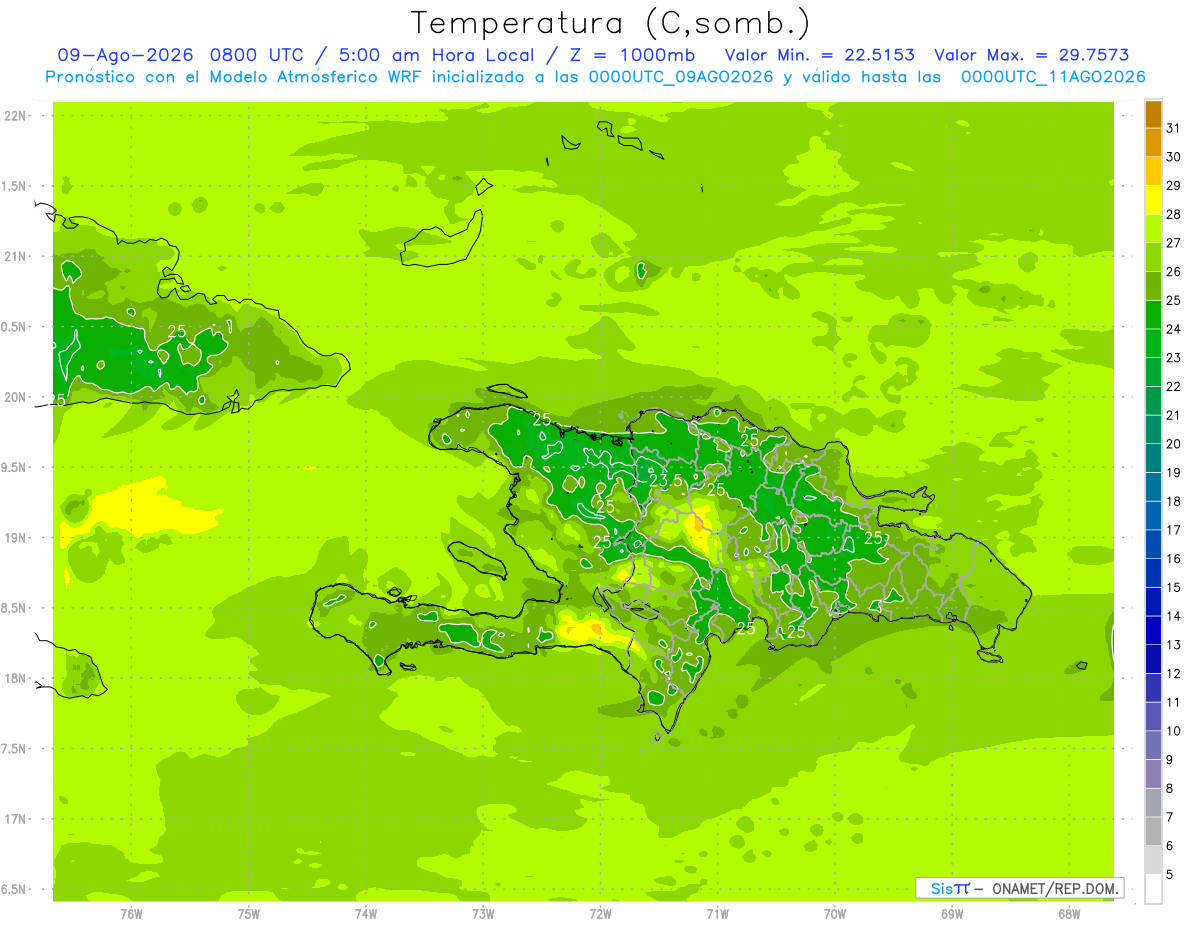Click the purple legend swatch between 9 and 10
The image size is (1200, 927).
point(1153,746)
